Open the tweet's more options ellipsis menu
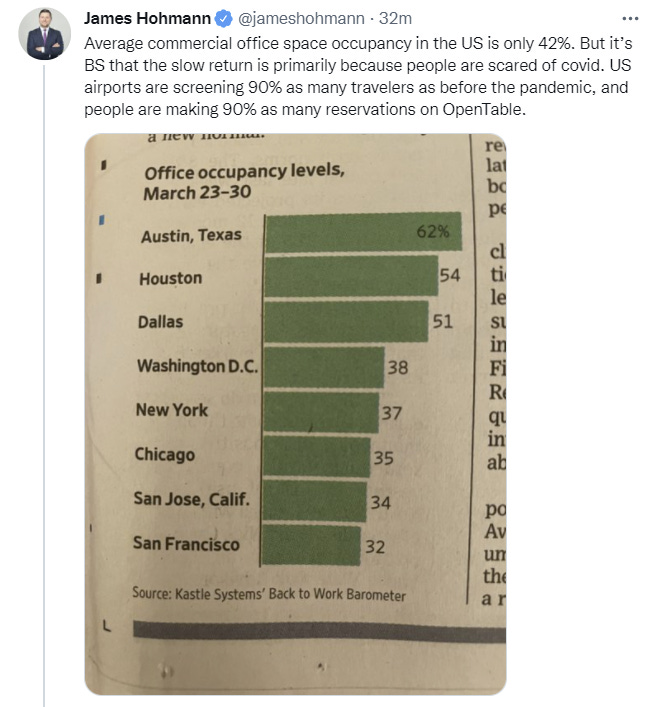 pos(629,18)
